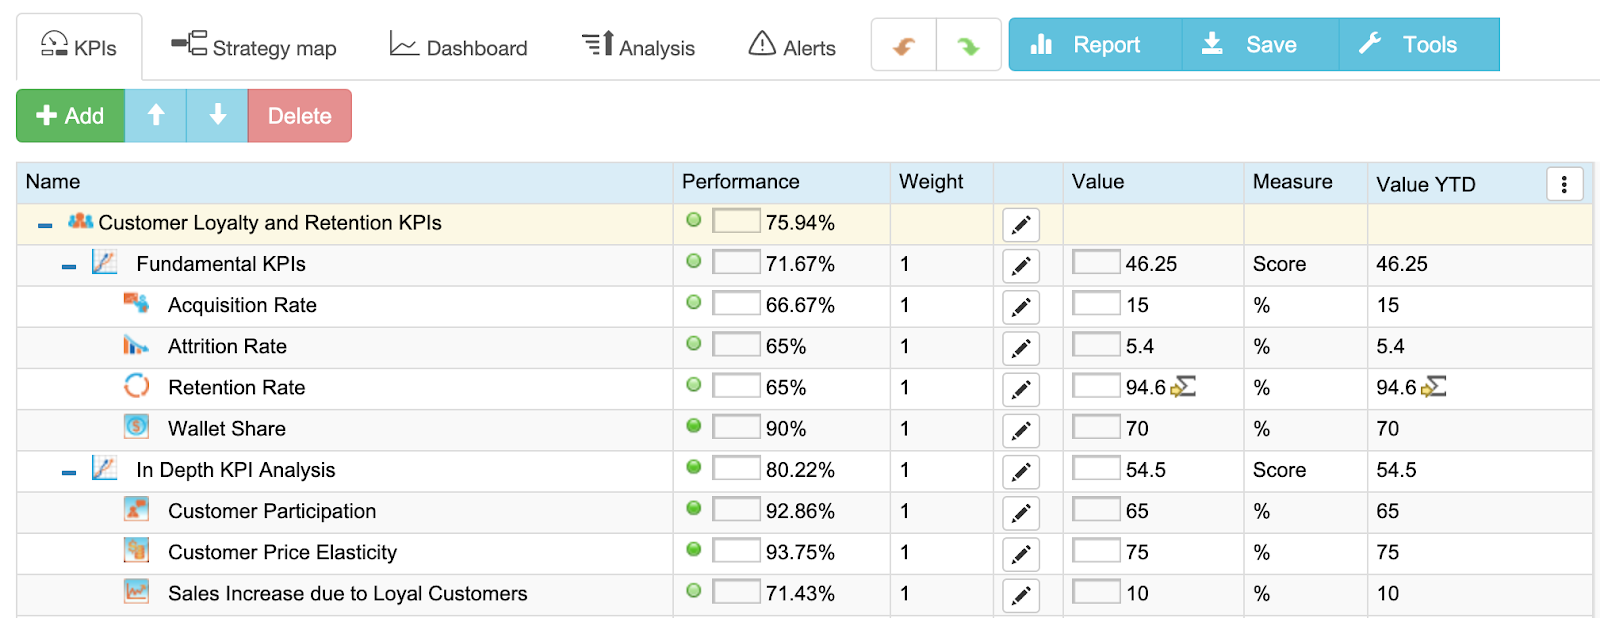Viewport: 1600px width, 618px height.
Task: Collapse the Fundamental KPIs group
Action: 69,266
